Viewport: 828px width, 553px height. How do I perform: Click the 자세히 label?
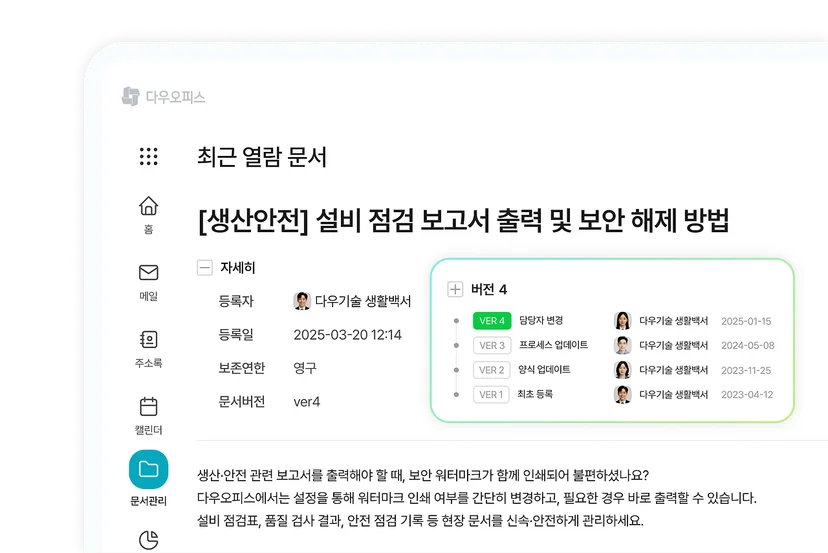coord(238,268)
